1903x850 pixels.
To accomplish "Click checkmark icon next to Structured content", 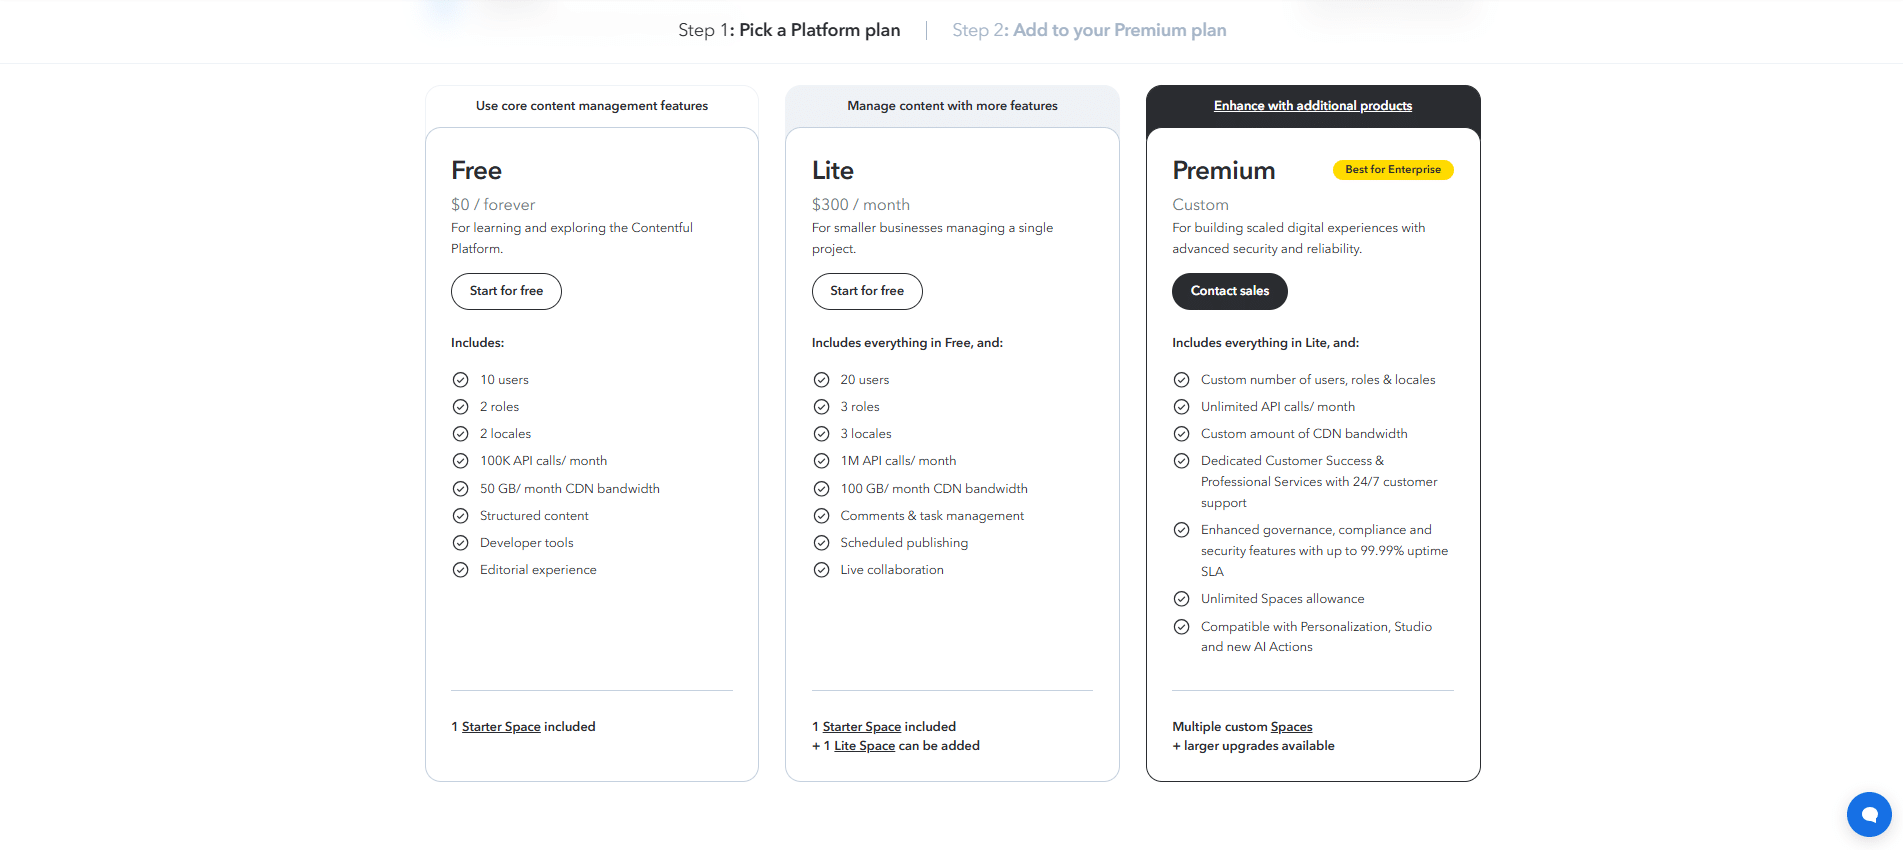I will tap(460, 516).
